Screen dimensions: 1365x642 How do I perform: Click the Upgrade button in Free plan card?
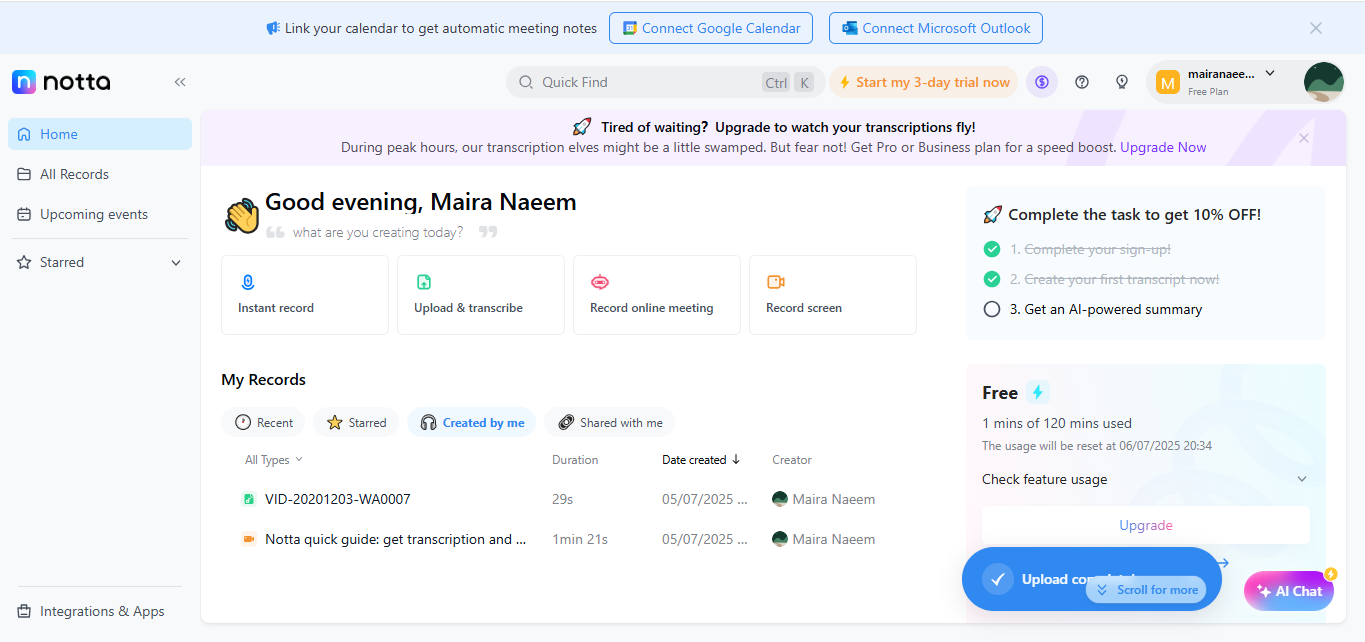pyautogui.click(x=1145, y=525)
